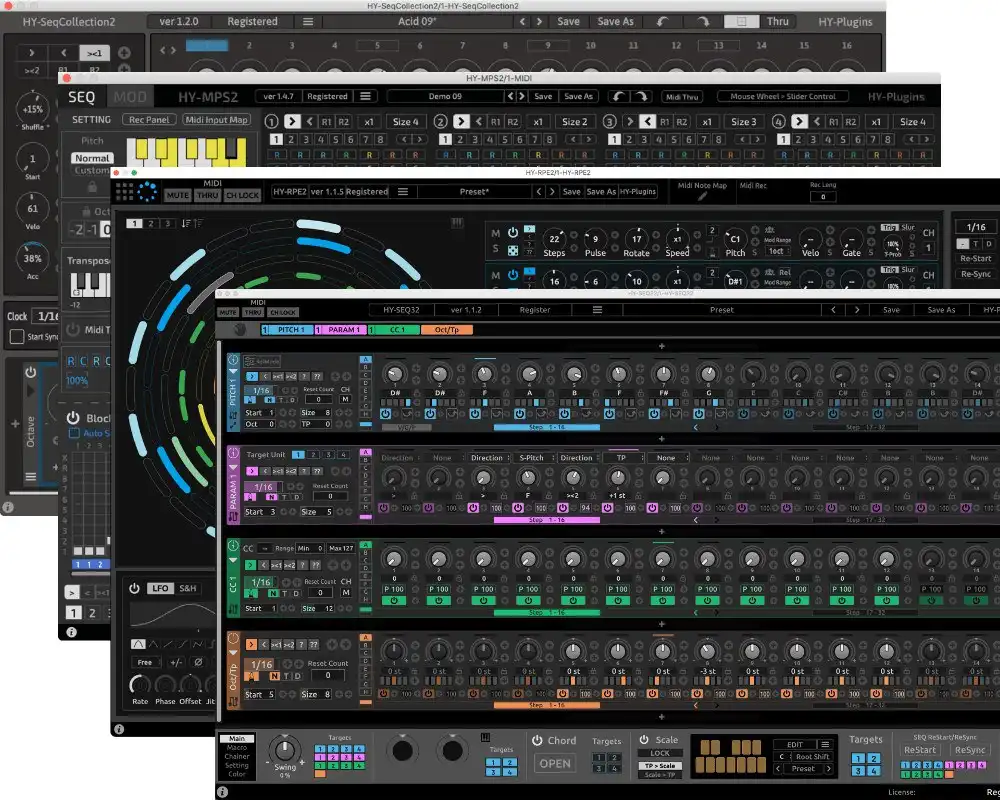Click the sine LFO waveform shape icon
Screen dimensions: 1000x800
tap(138, 644)
